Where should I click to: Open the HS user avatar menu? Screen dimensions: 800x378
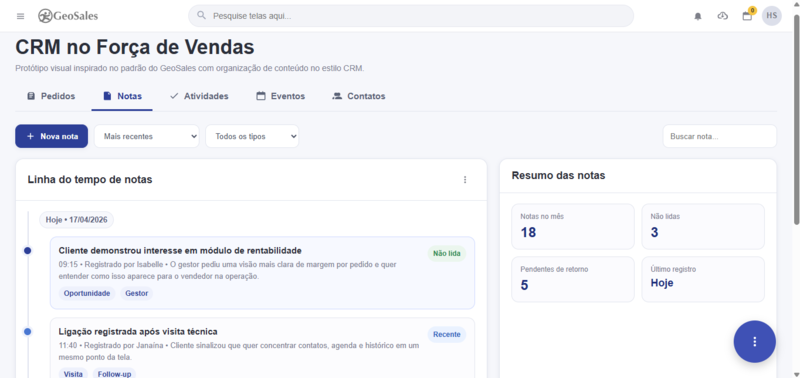(772, 16)
